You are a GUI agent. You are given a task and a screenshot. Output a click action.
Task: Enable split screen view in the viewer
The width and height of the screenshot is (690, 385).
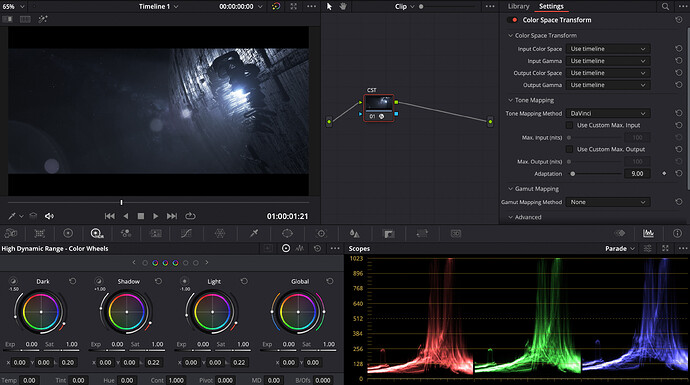pyautogui.click(x=25, y=19)
